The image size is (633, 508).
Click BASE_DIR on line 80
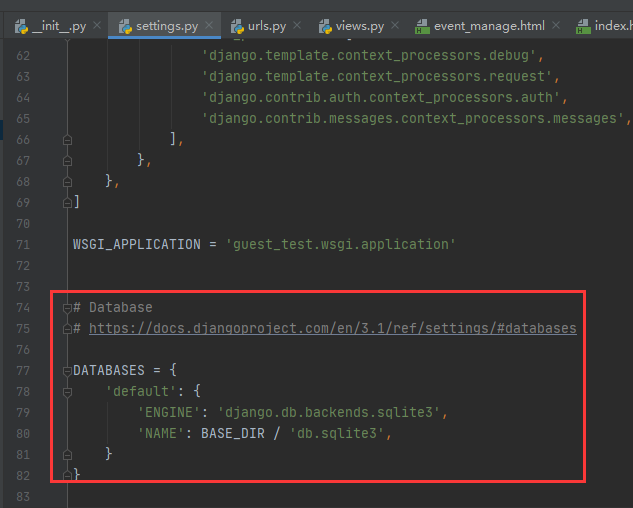[x=233, y=433]
